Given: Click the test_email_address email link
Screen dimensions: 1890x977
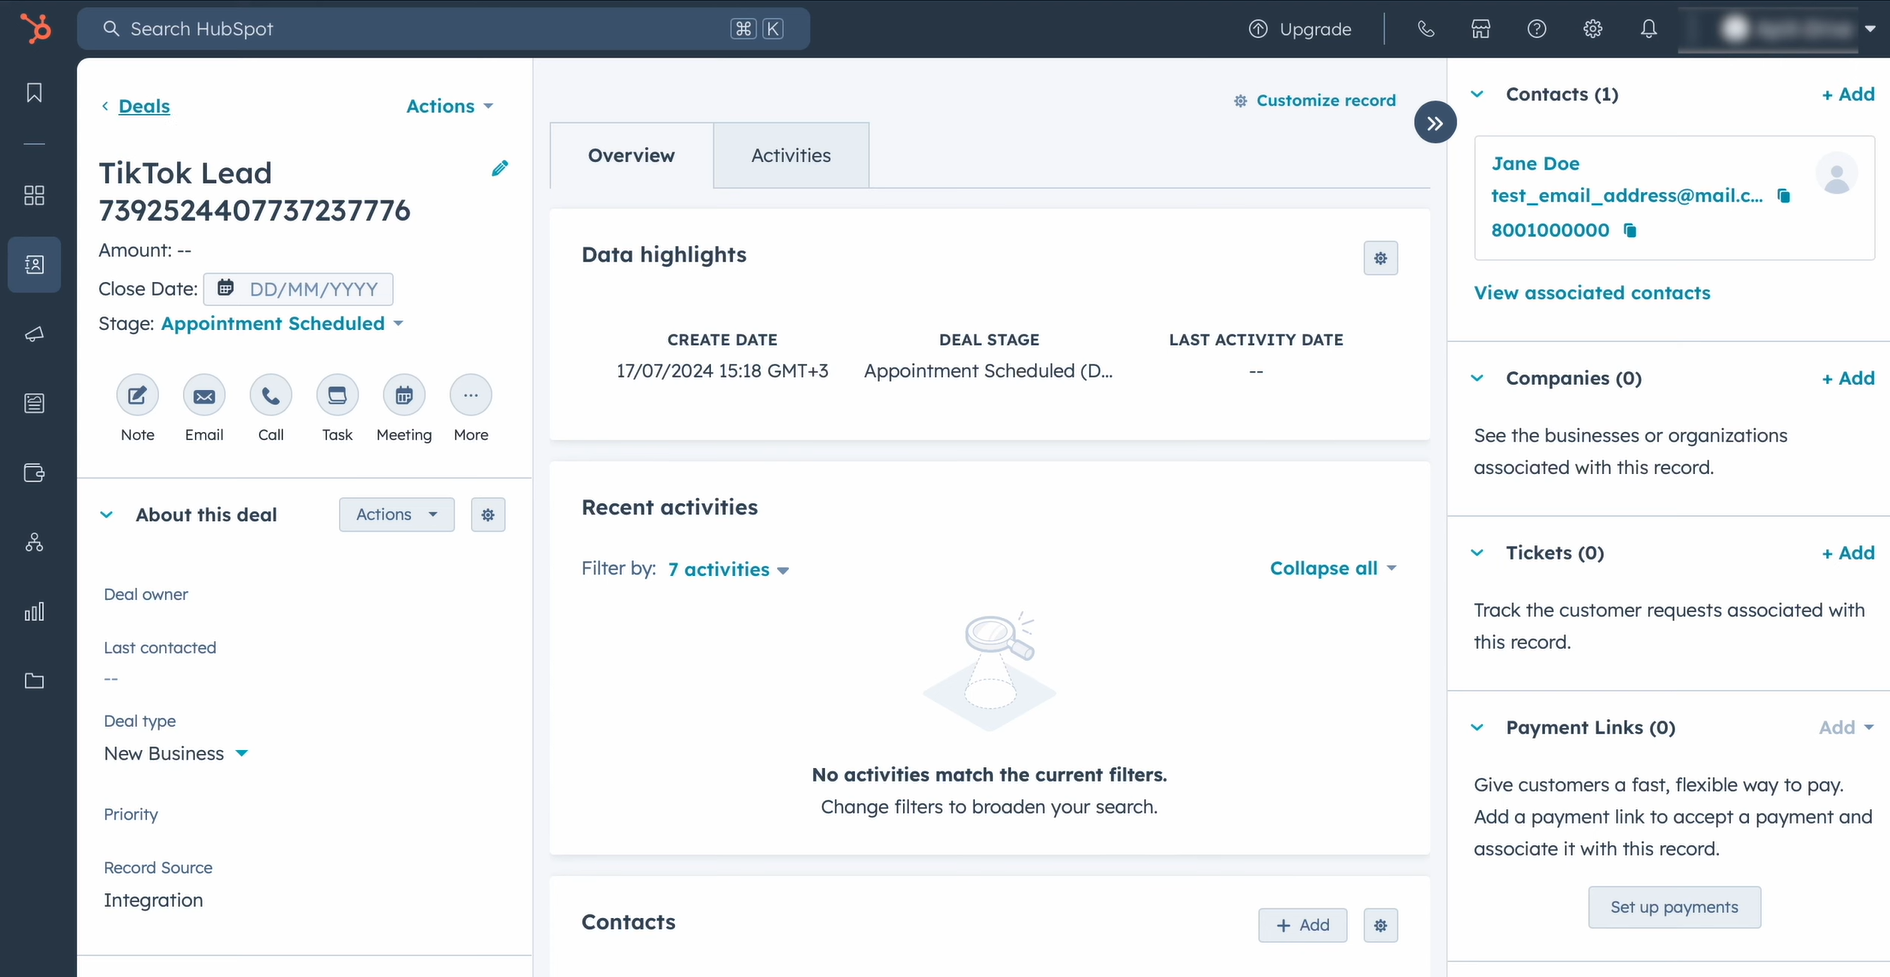Looking at the screenshot, I should coord(1627,196).
